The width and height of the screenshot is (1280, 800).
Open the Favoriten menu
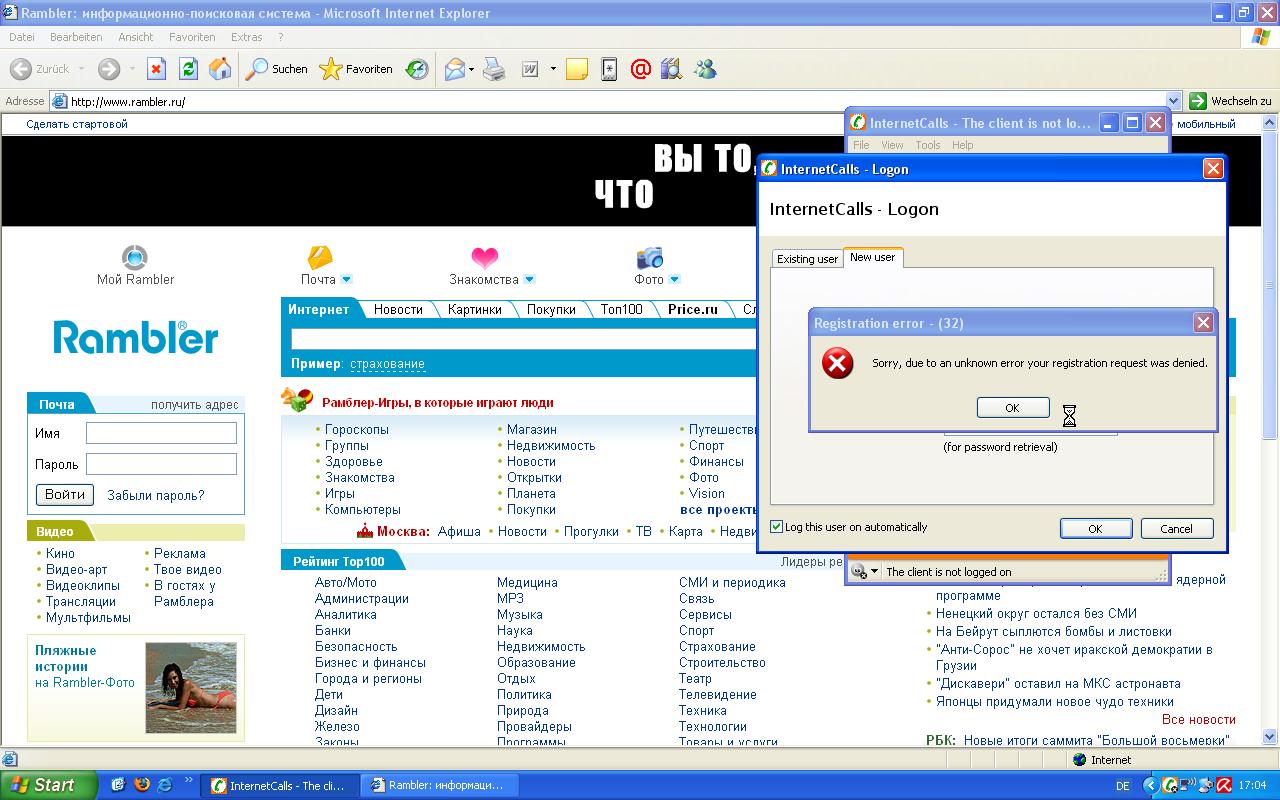192,37
